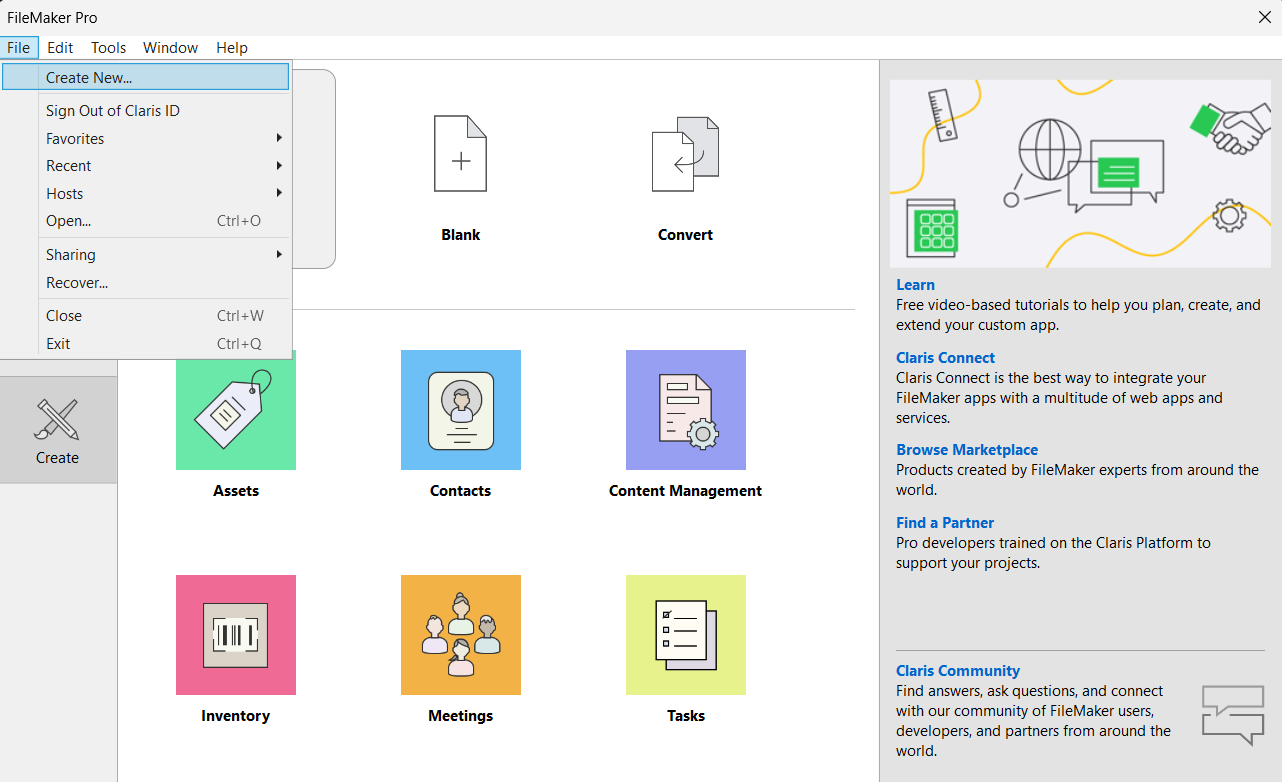
Task: Expand the Favorites submenu
Action: [146, 138]
